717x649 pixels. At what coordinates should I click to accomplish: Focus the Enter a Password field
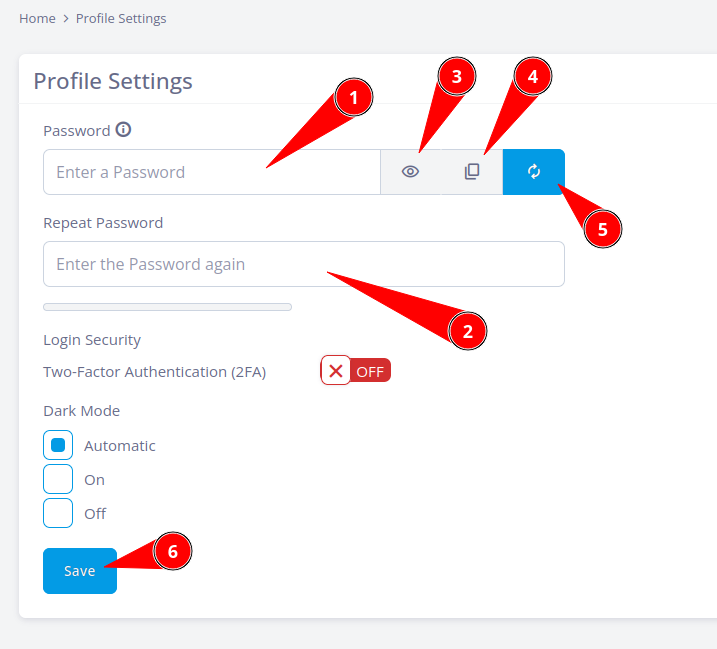(211, 172)
